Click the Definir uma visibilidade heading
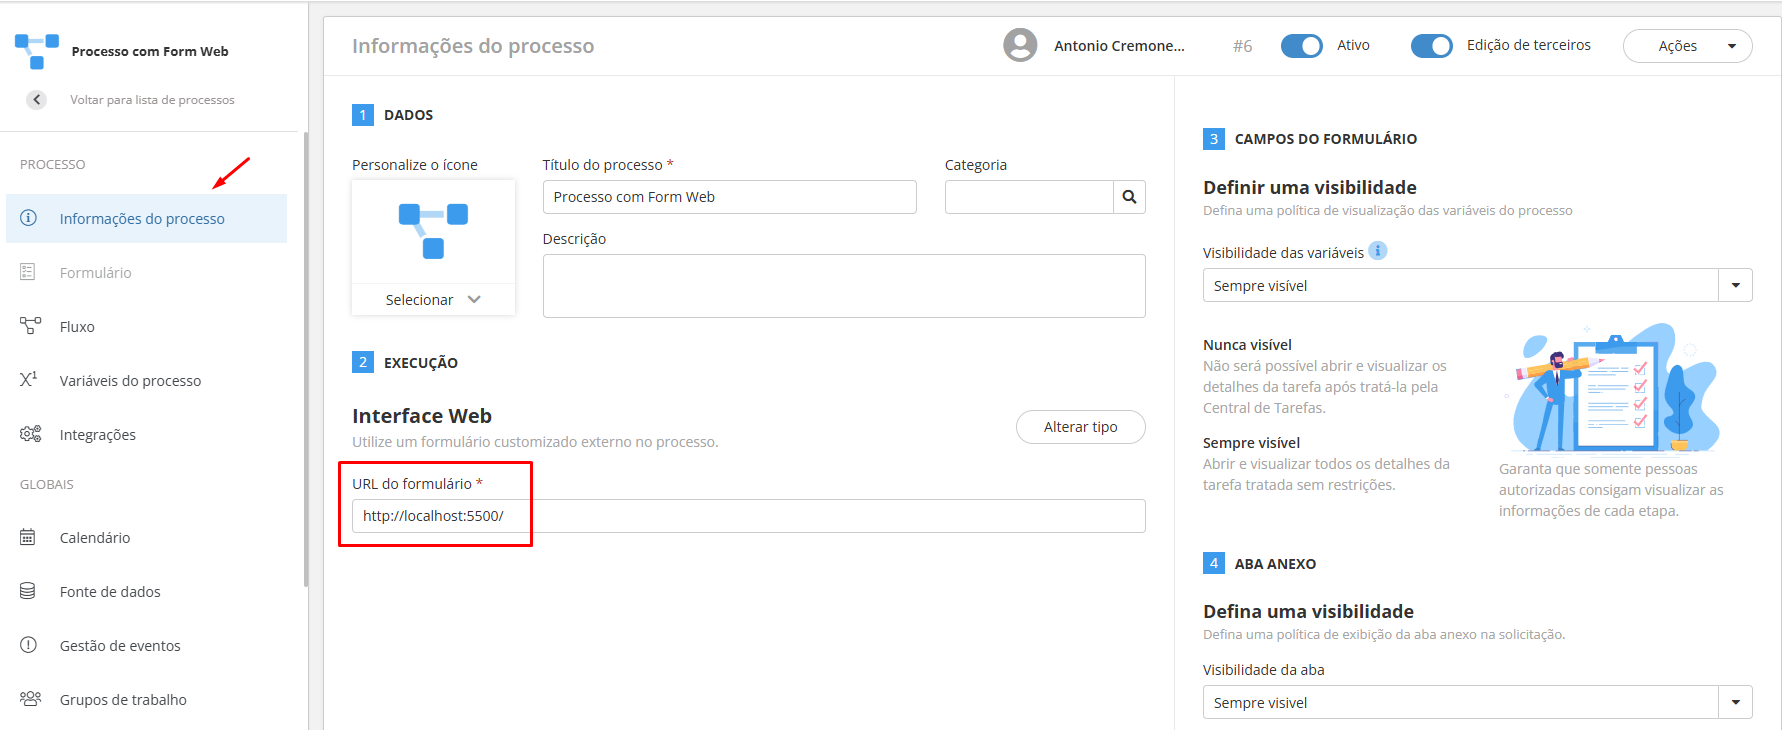This screenshot has height=730, width=1782. click(x=1310, y=187)
